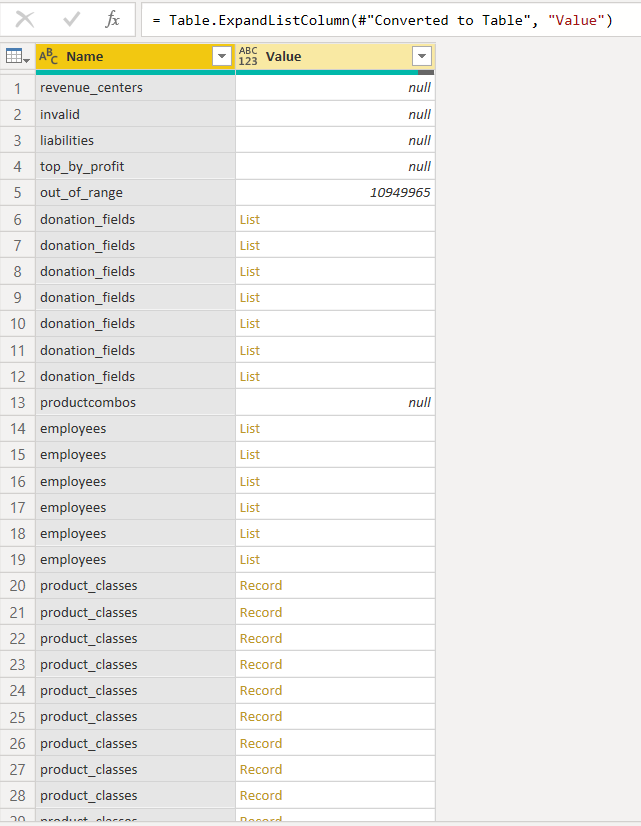Select row number 1 header
Image resolution: width=641 pixels, height=826 pixels.
point(17,88)
